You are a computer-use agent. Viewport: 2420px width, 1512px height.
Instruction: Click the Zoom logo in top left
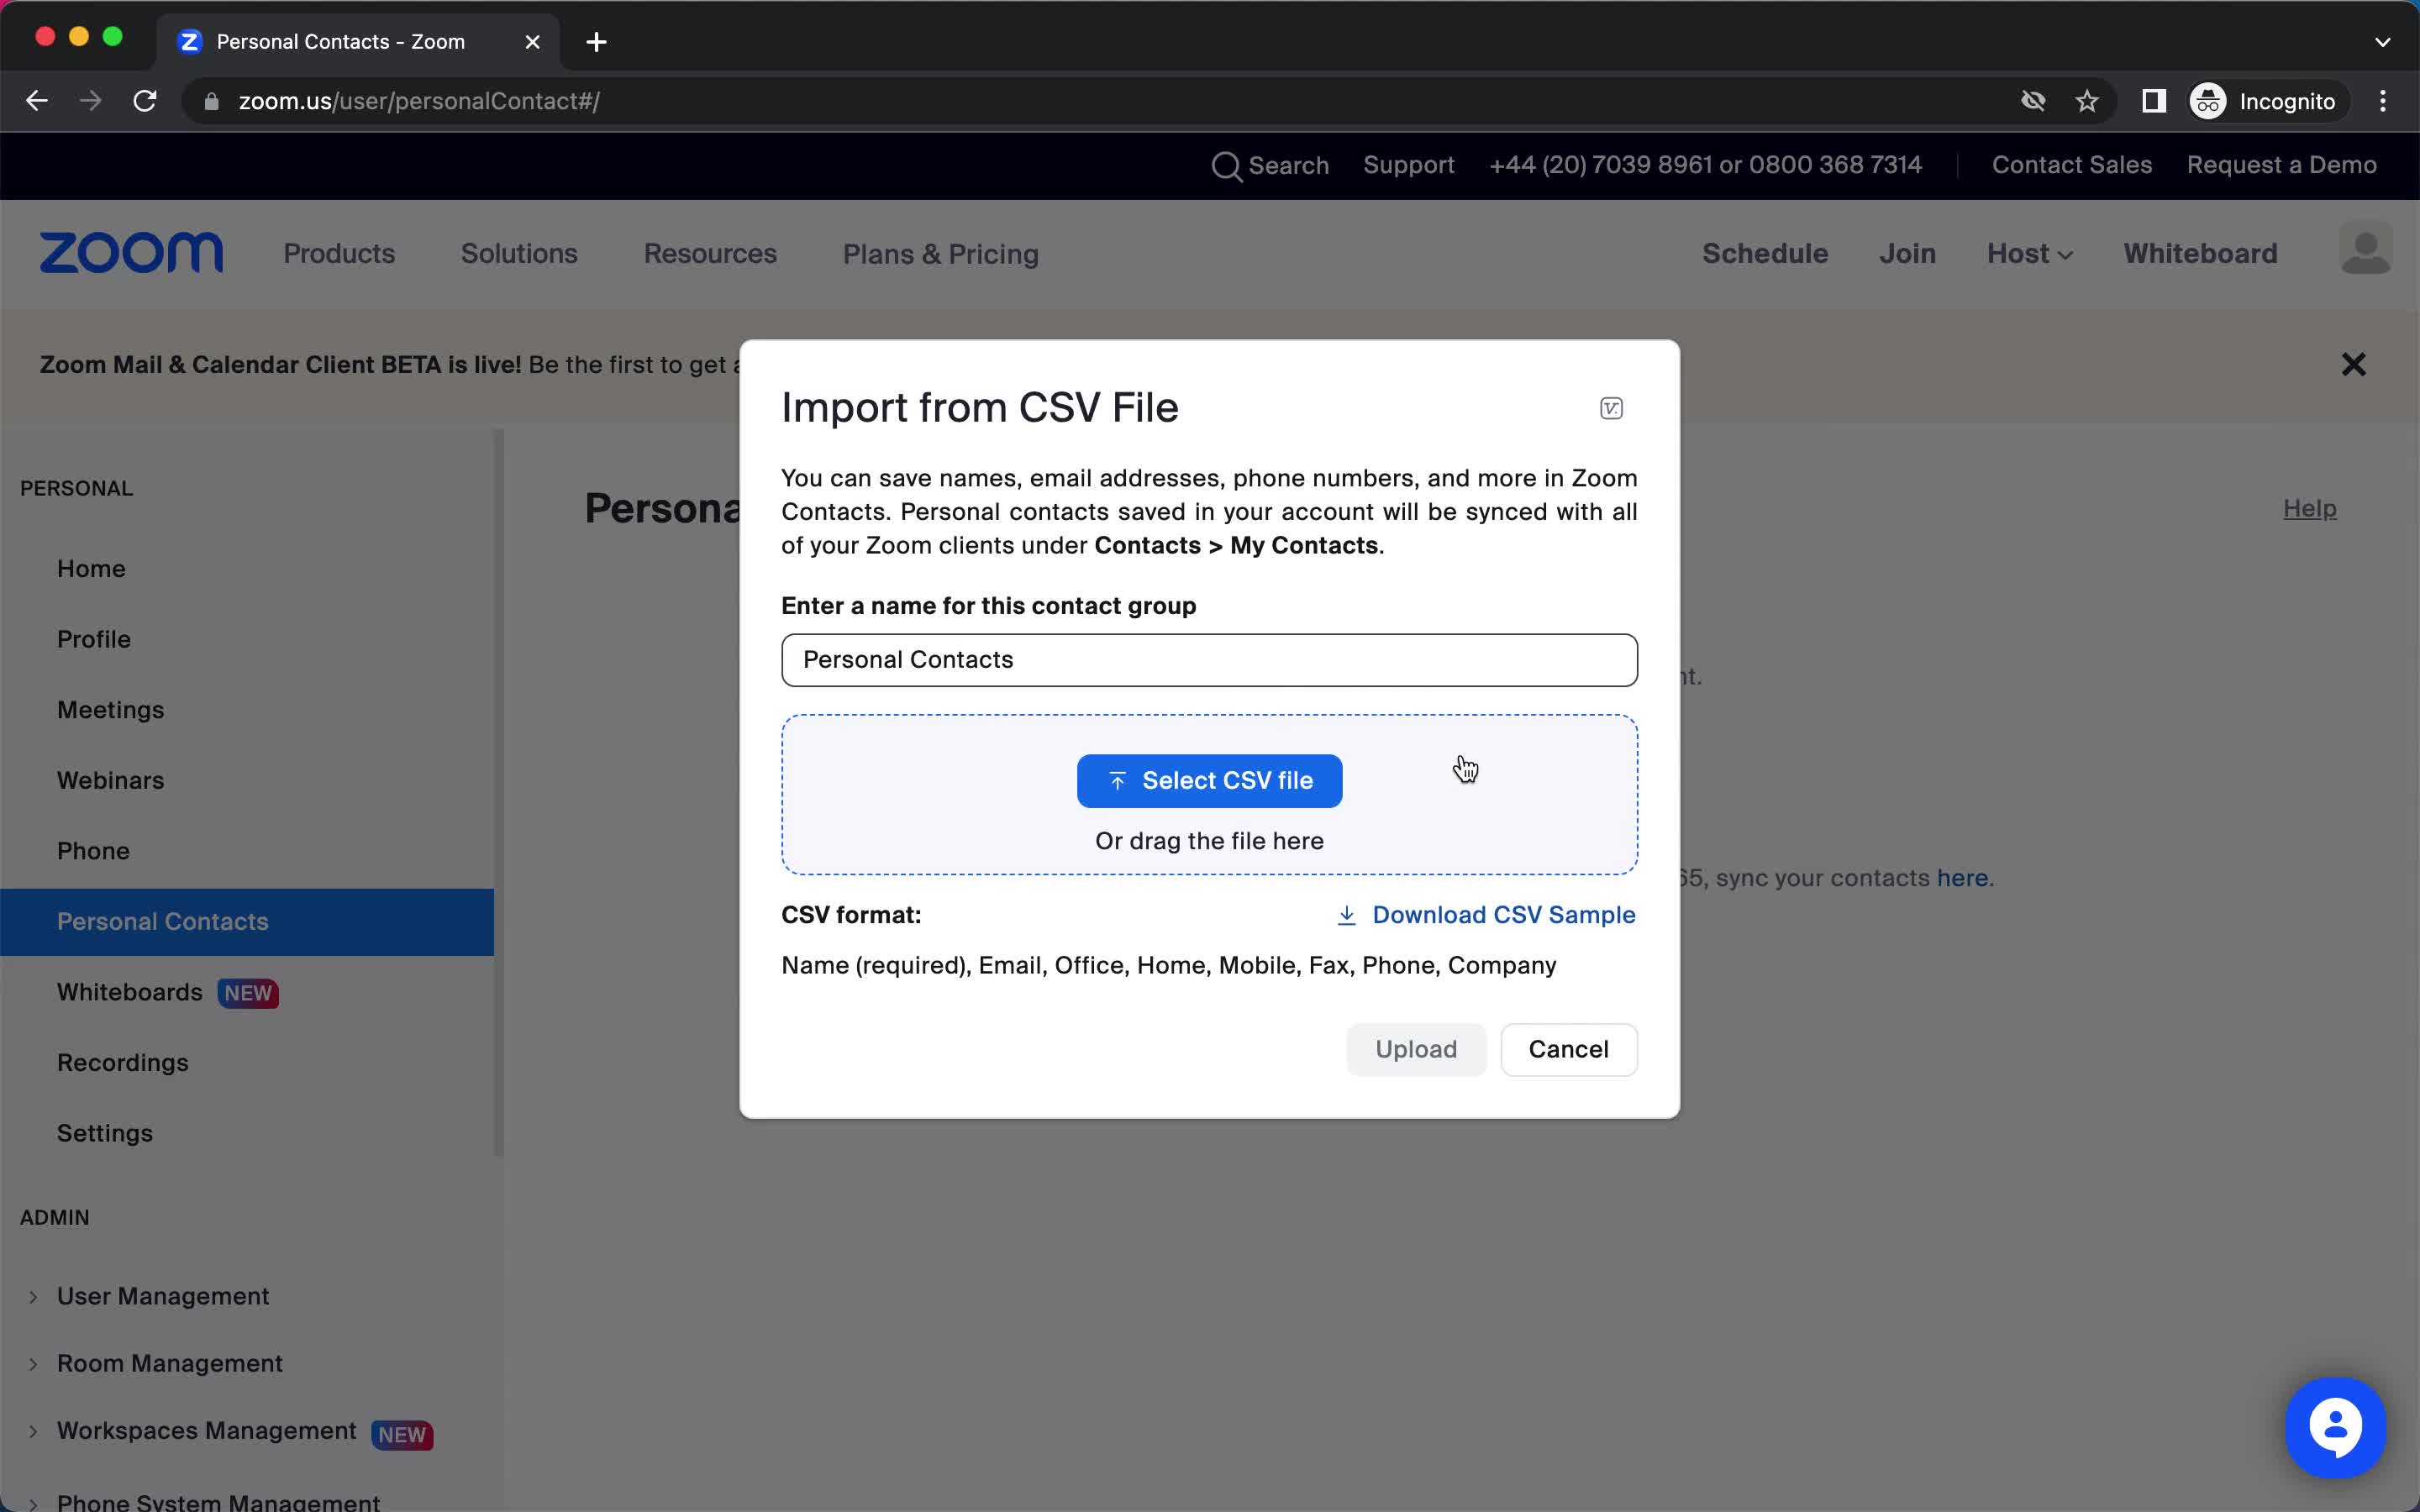131,253
